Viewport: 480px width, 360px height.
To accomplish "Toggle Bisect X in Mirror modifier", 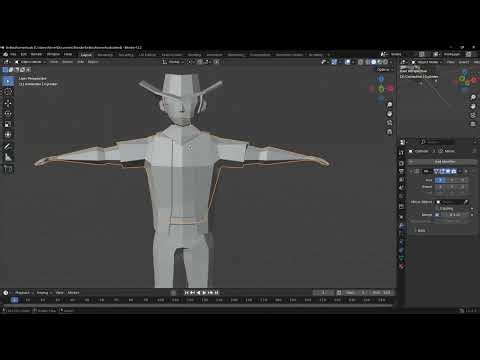I will [440, 187].
